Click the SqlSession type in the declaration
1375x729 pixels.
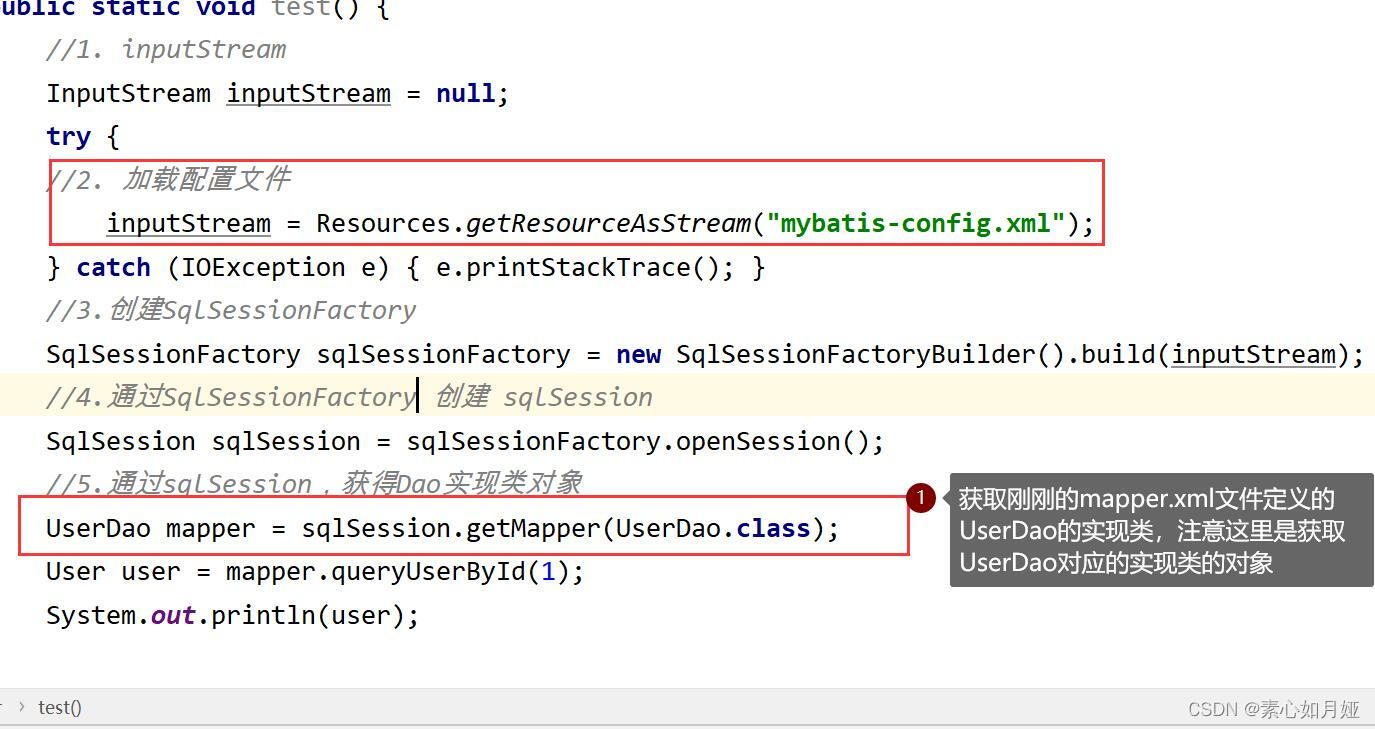tap(121, 441)
